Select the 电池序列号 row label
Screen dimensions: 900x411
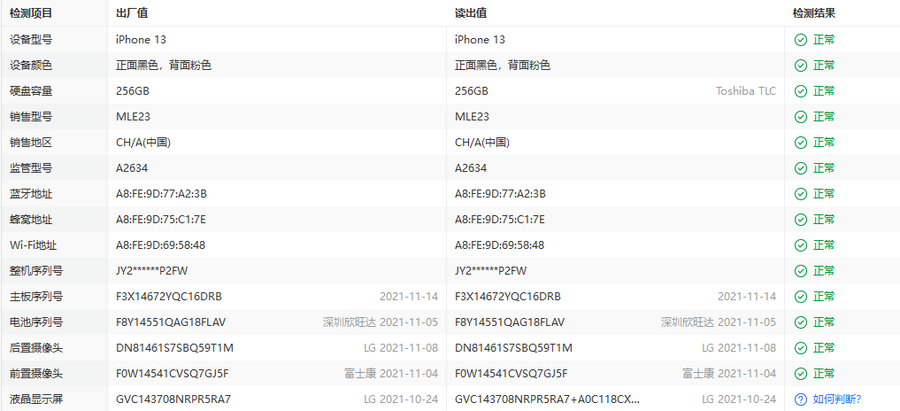click(36, 322)
